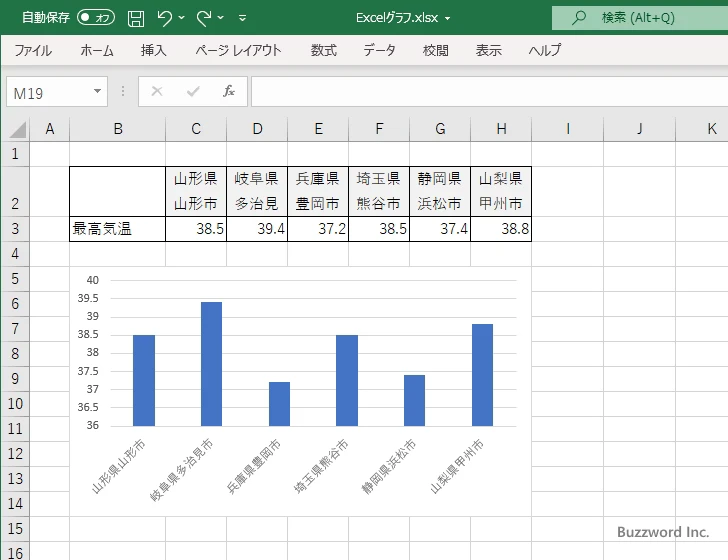Click the cell with value 37.4
Image resolution: width=728 pixels, height=560 pixels.
coord(440,229)
